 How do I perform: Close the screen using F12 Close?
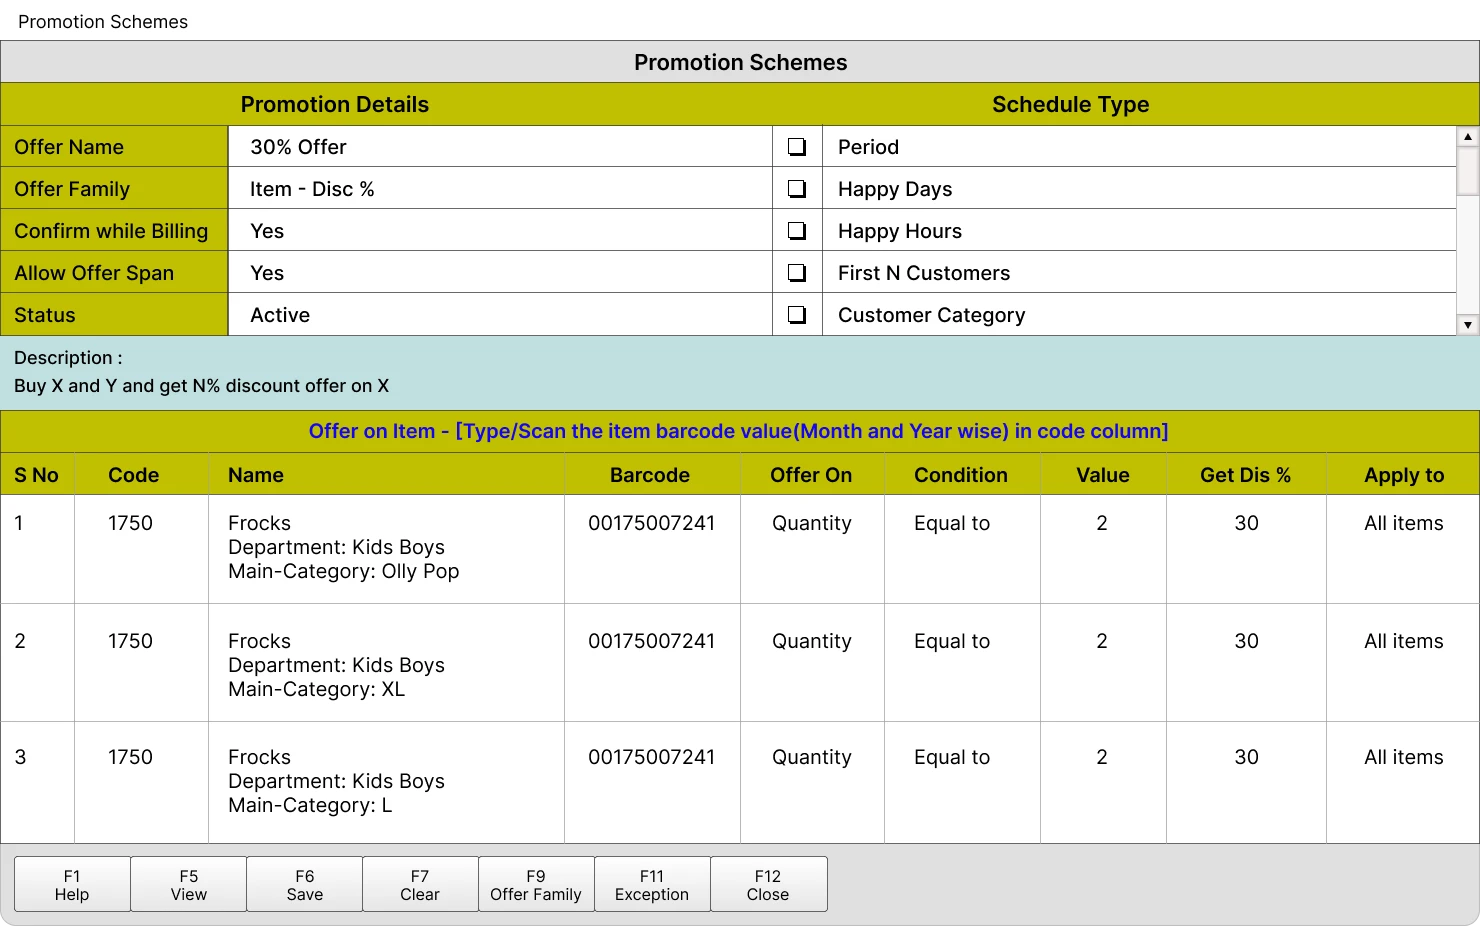point(768,884)
